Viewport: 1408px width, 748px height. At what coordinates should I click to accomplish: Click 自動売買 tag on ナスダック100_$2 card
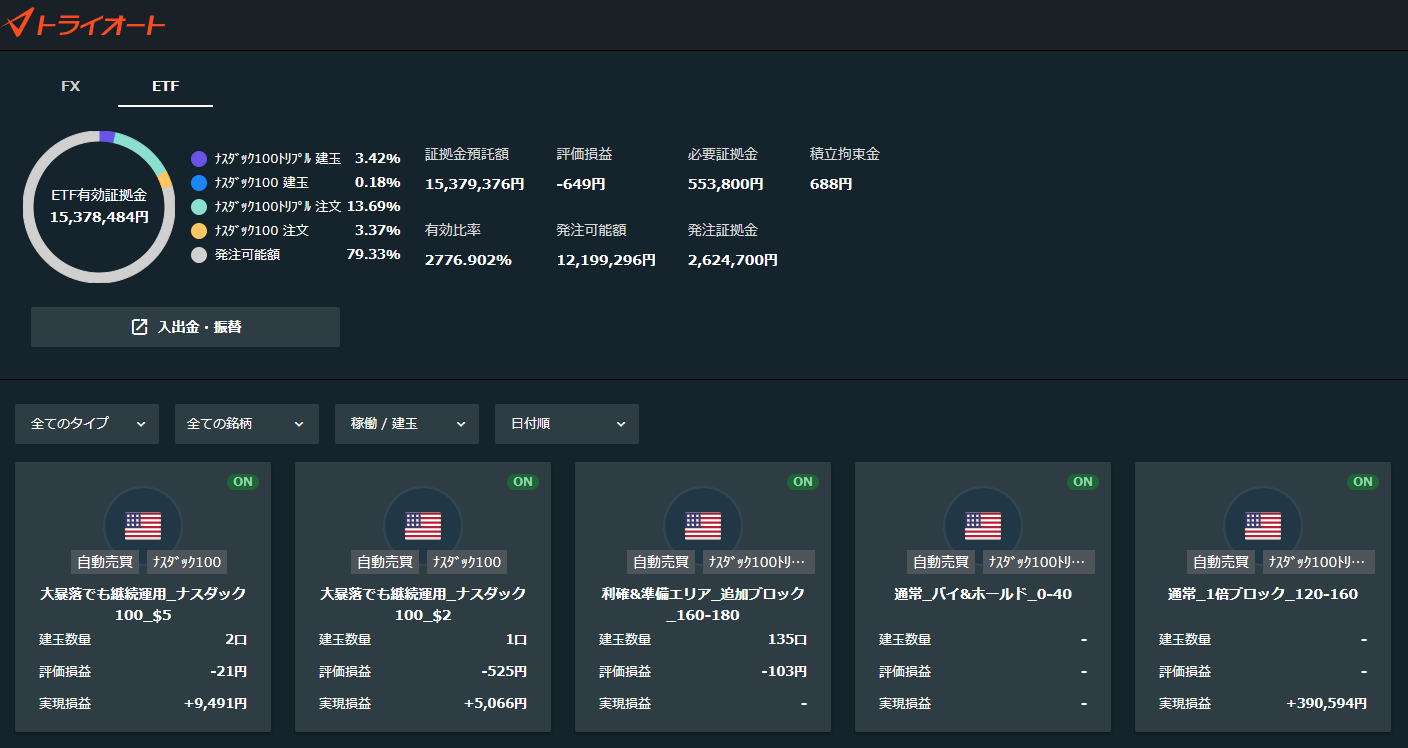click(387, 562)
